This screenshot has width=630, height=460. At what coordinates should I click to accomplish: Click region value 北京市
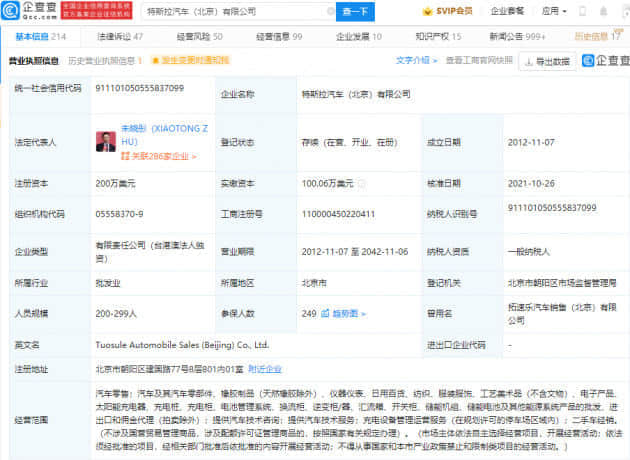314,283
